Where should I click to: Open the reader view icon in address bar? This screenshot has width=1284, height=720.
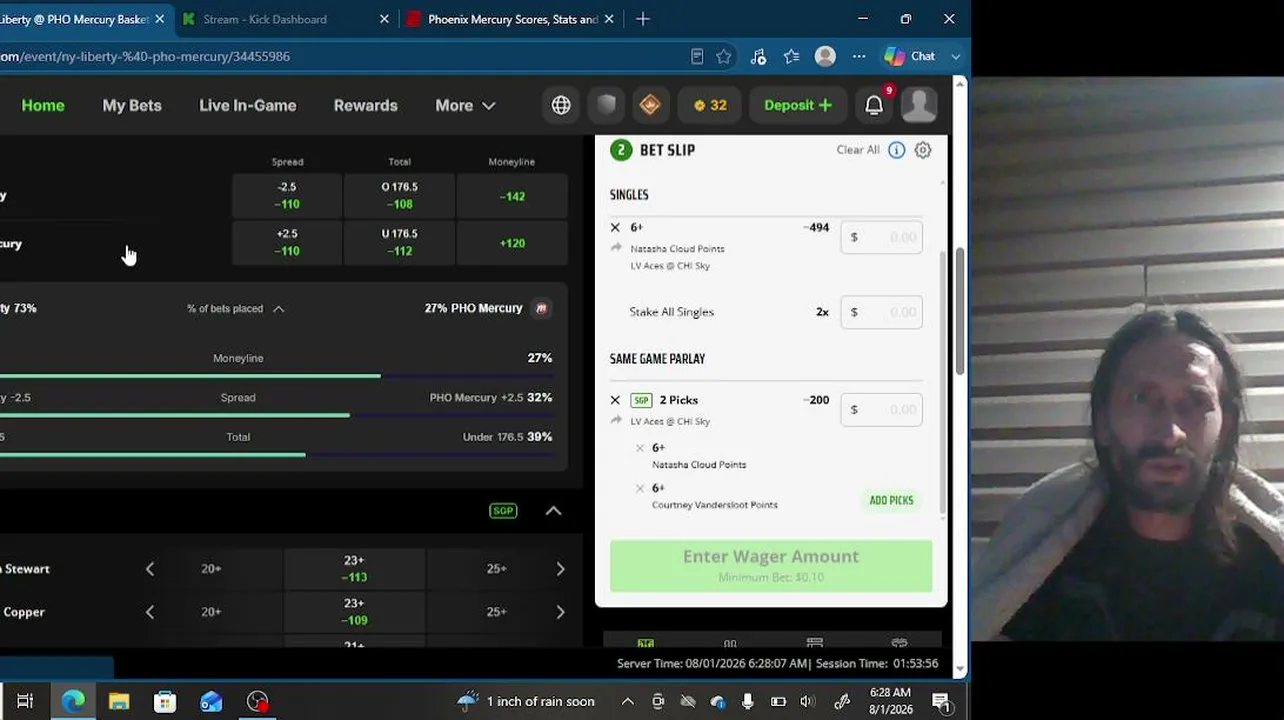point(697,56)
